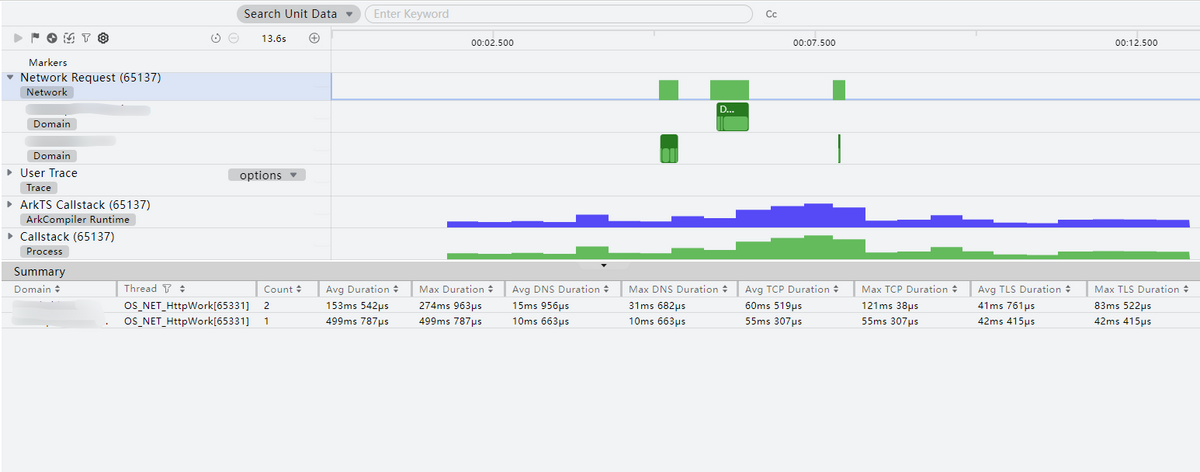The height and width of the screenshot is (472, 1200).
Task: Click the play button in the timeline toolbar
Action: click(x=17, y=38)
